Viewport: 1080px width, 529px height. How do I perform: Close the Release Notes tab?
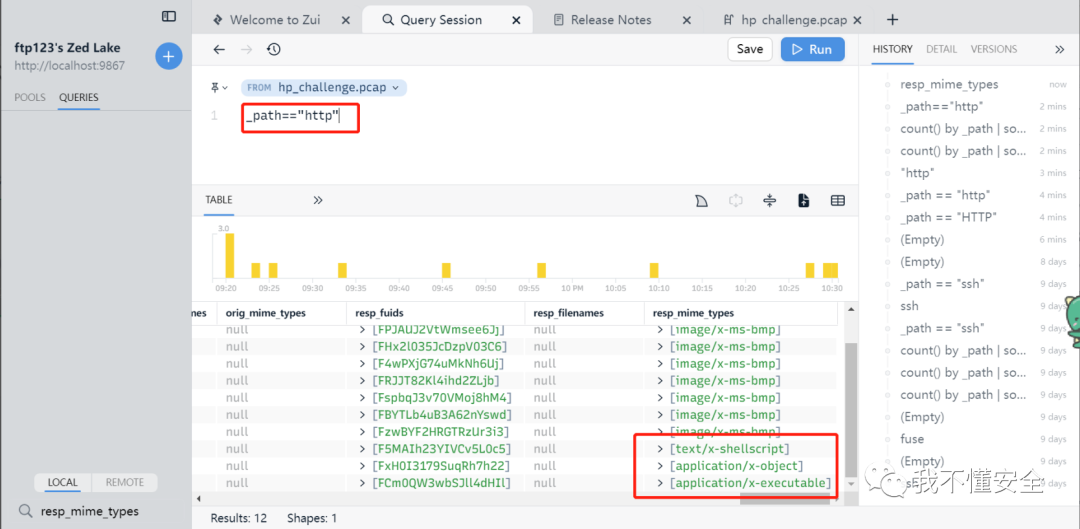tap(687, 20)
